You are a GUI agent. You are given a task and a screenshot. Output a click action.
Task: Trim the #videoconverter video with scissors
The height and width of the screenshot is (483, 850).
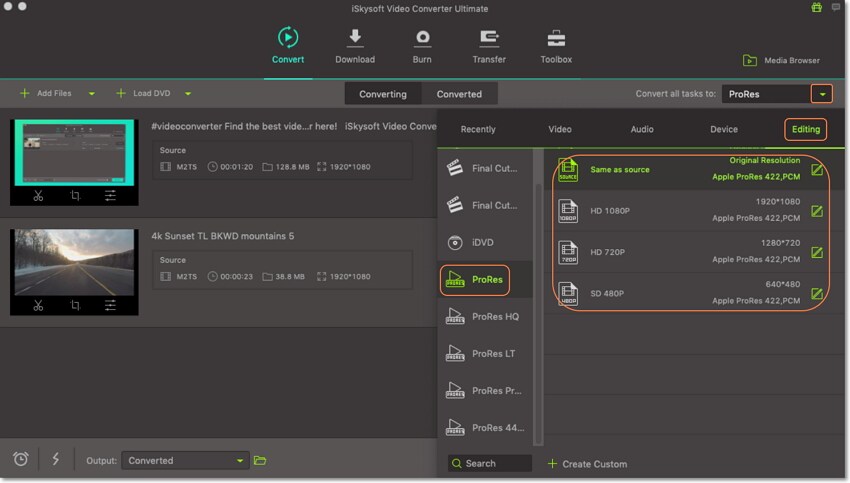pos(38,196)
